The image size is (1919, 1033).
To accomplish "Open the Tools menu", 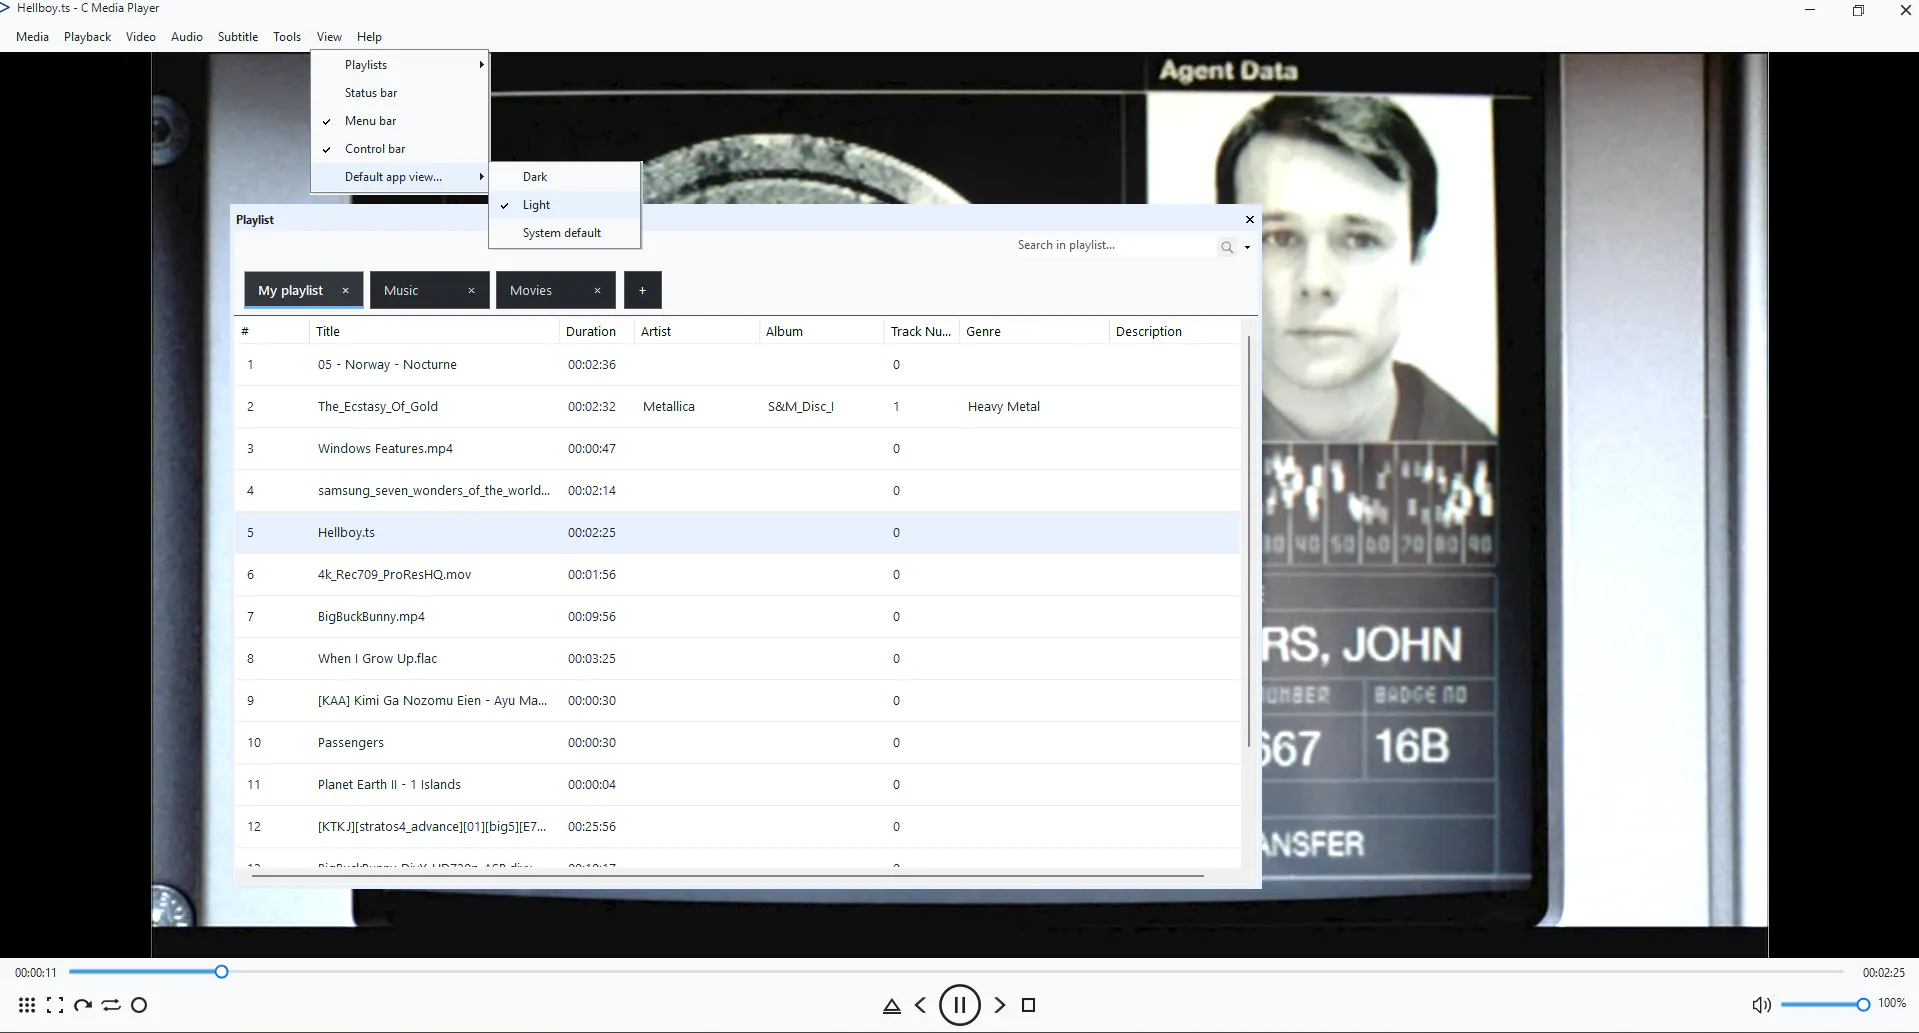I will tap(287, 37).
